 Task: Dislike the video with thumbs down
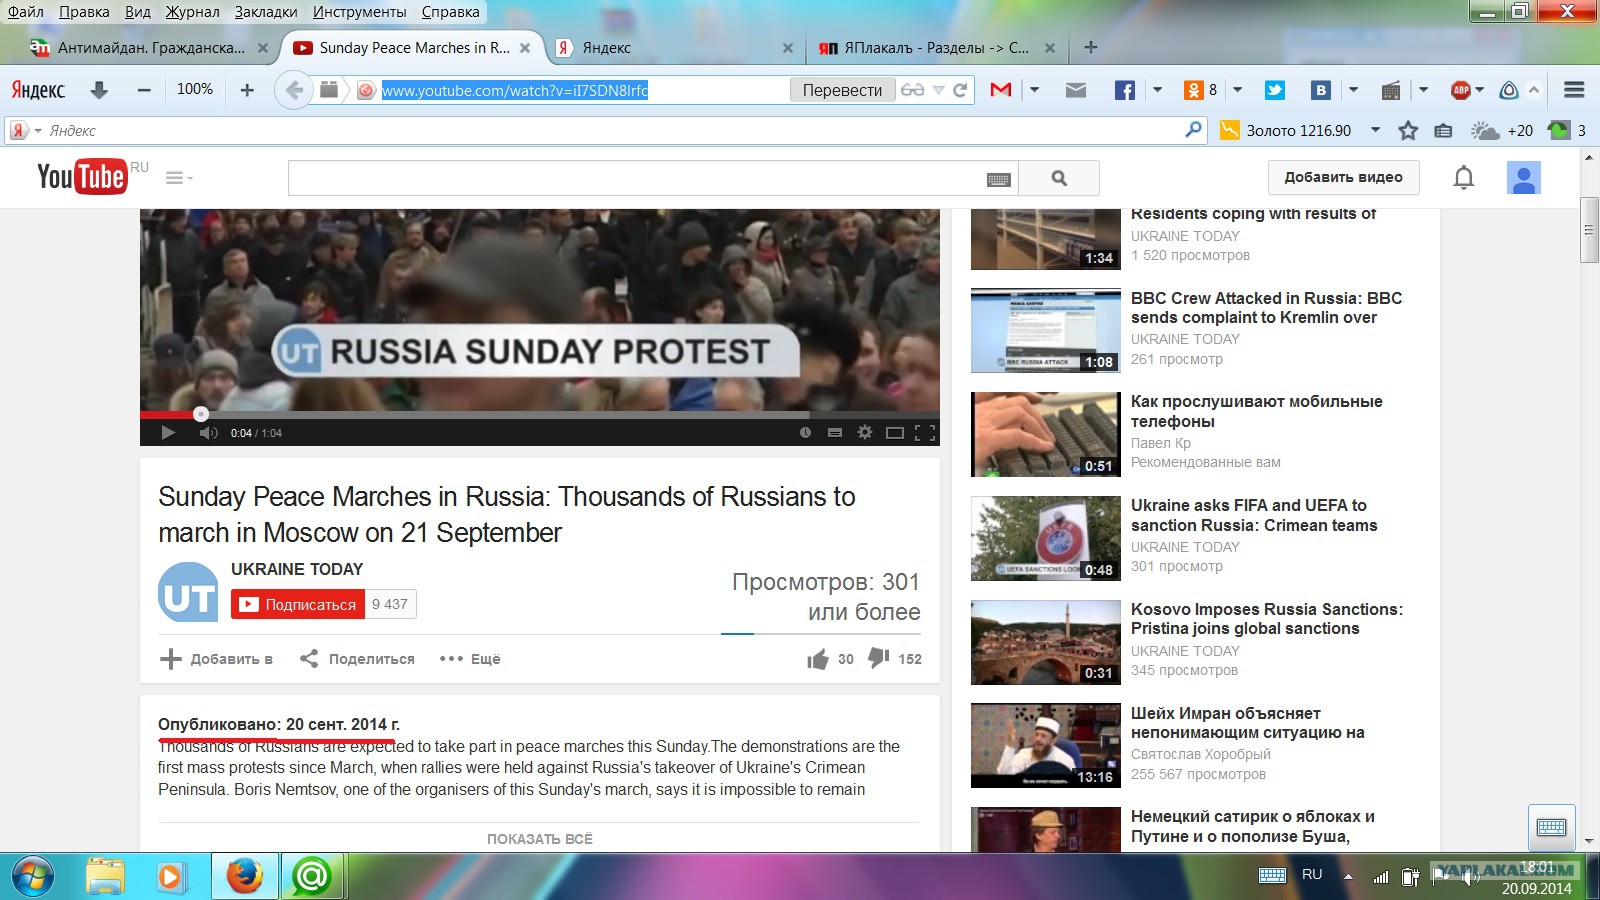click(x=879, y=658)
